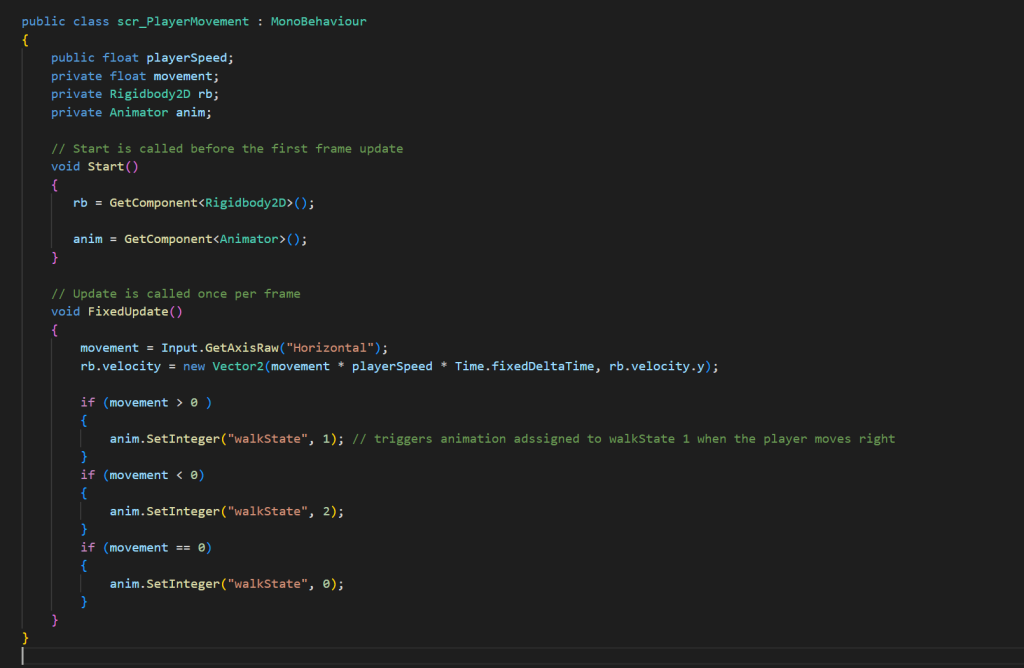The height and width of the screenshot is (668, 1024).
Task: Click the class name scr_PlayerMovement
Action: (x=175, y=21)
